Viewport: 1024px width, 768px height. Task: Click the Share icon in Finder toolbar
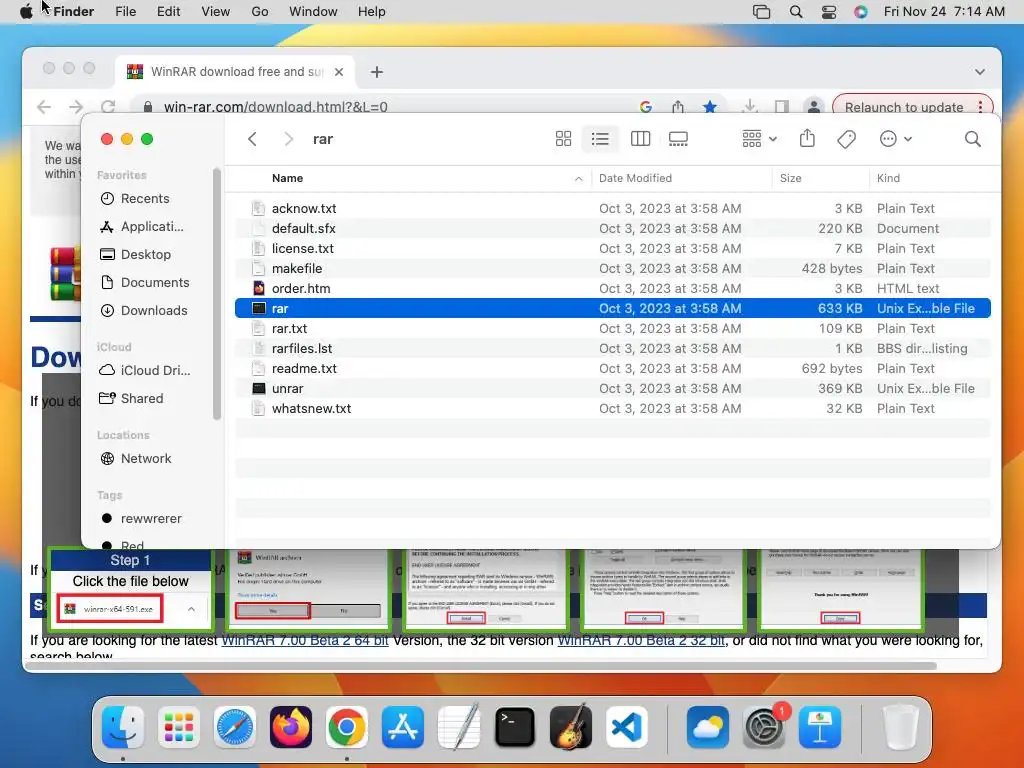tap(807, 138)
